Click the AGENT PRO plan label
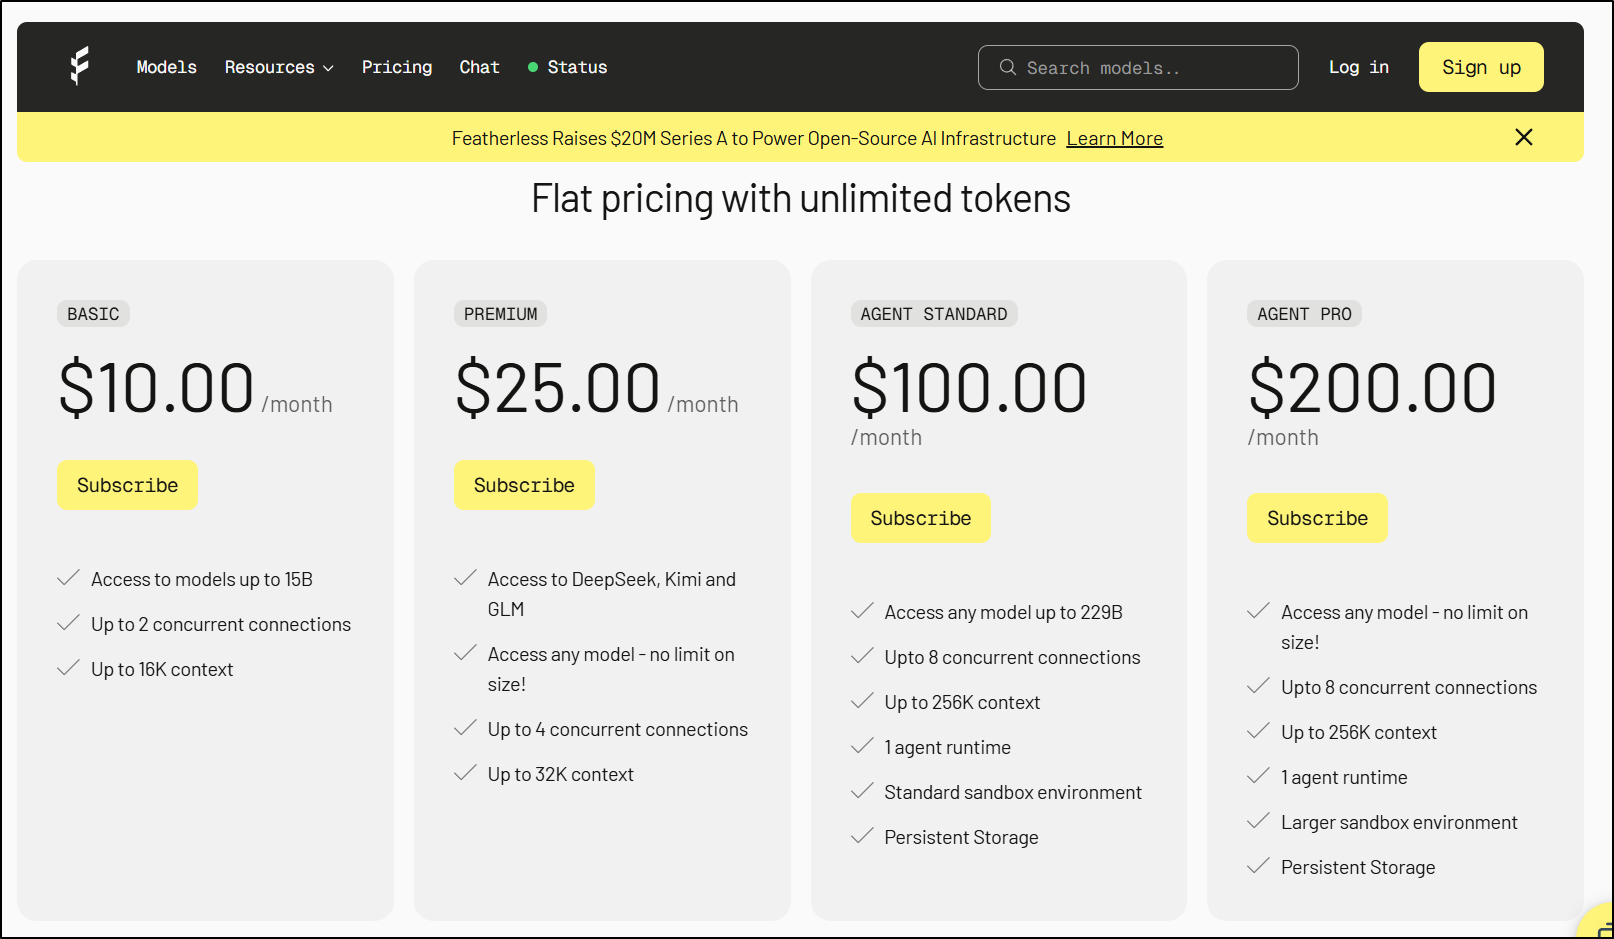The width and height of the screenshot is (1614, 939). point(1304,314)
